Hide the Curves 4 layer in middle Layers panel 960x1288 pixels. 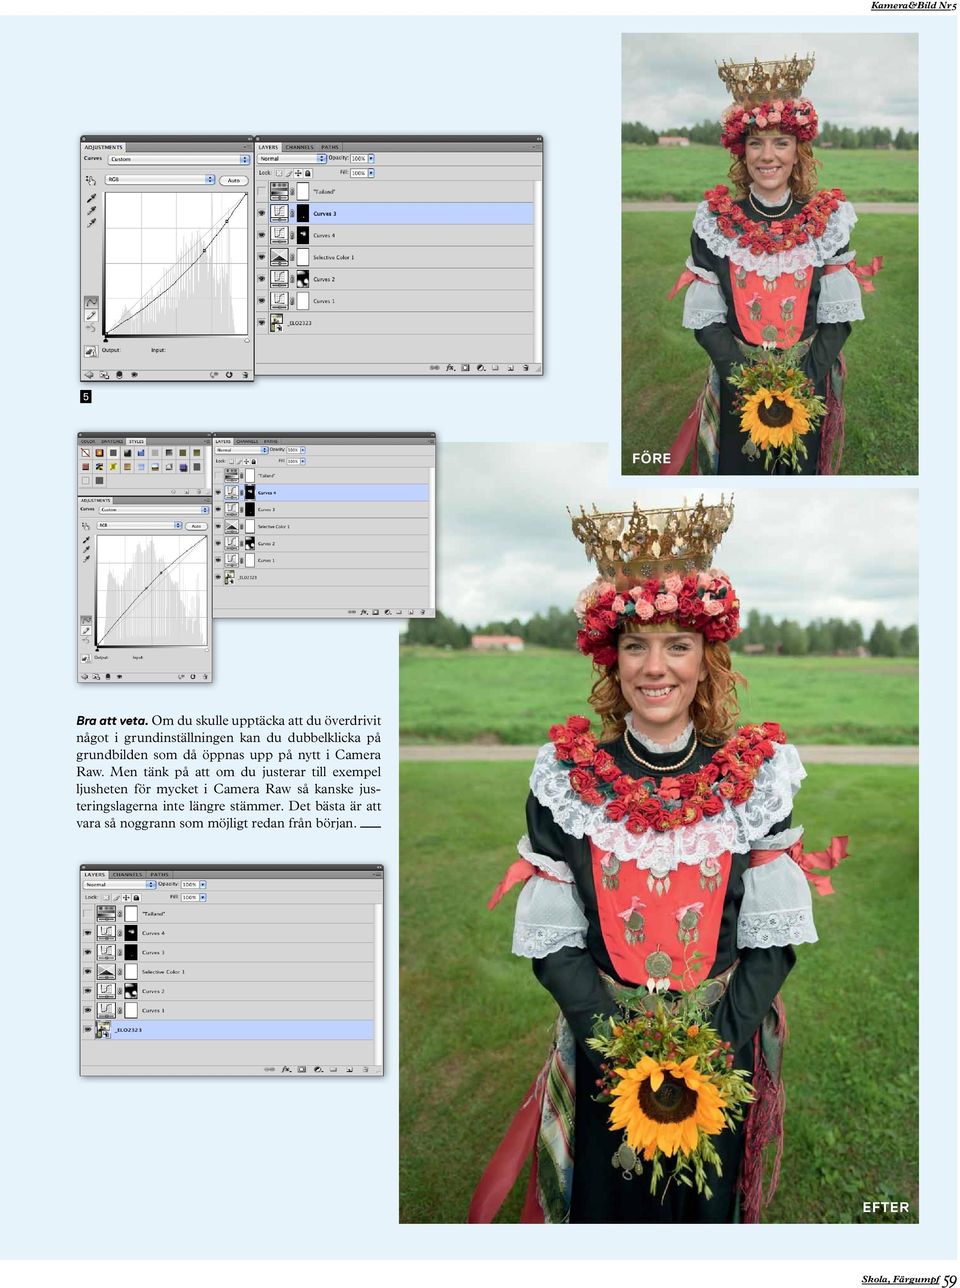tap(218, 493)
